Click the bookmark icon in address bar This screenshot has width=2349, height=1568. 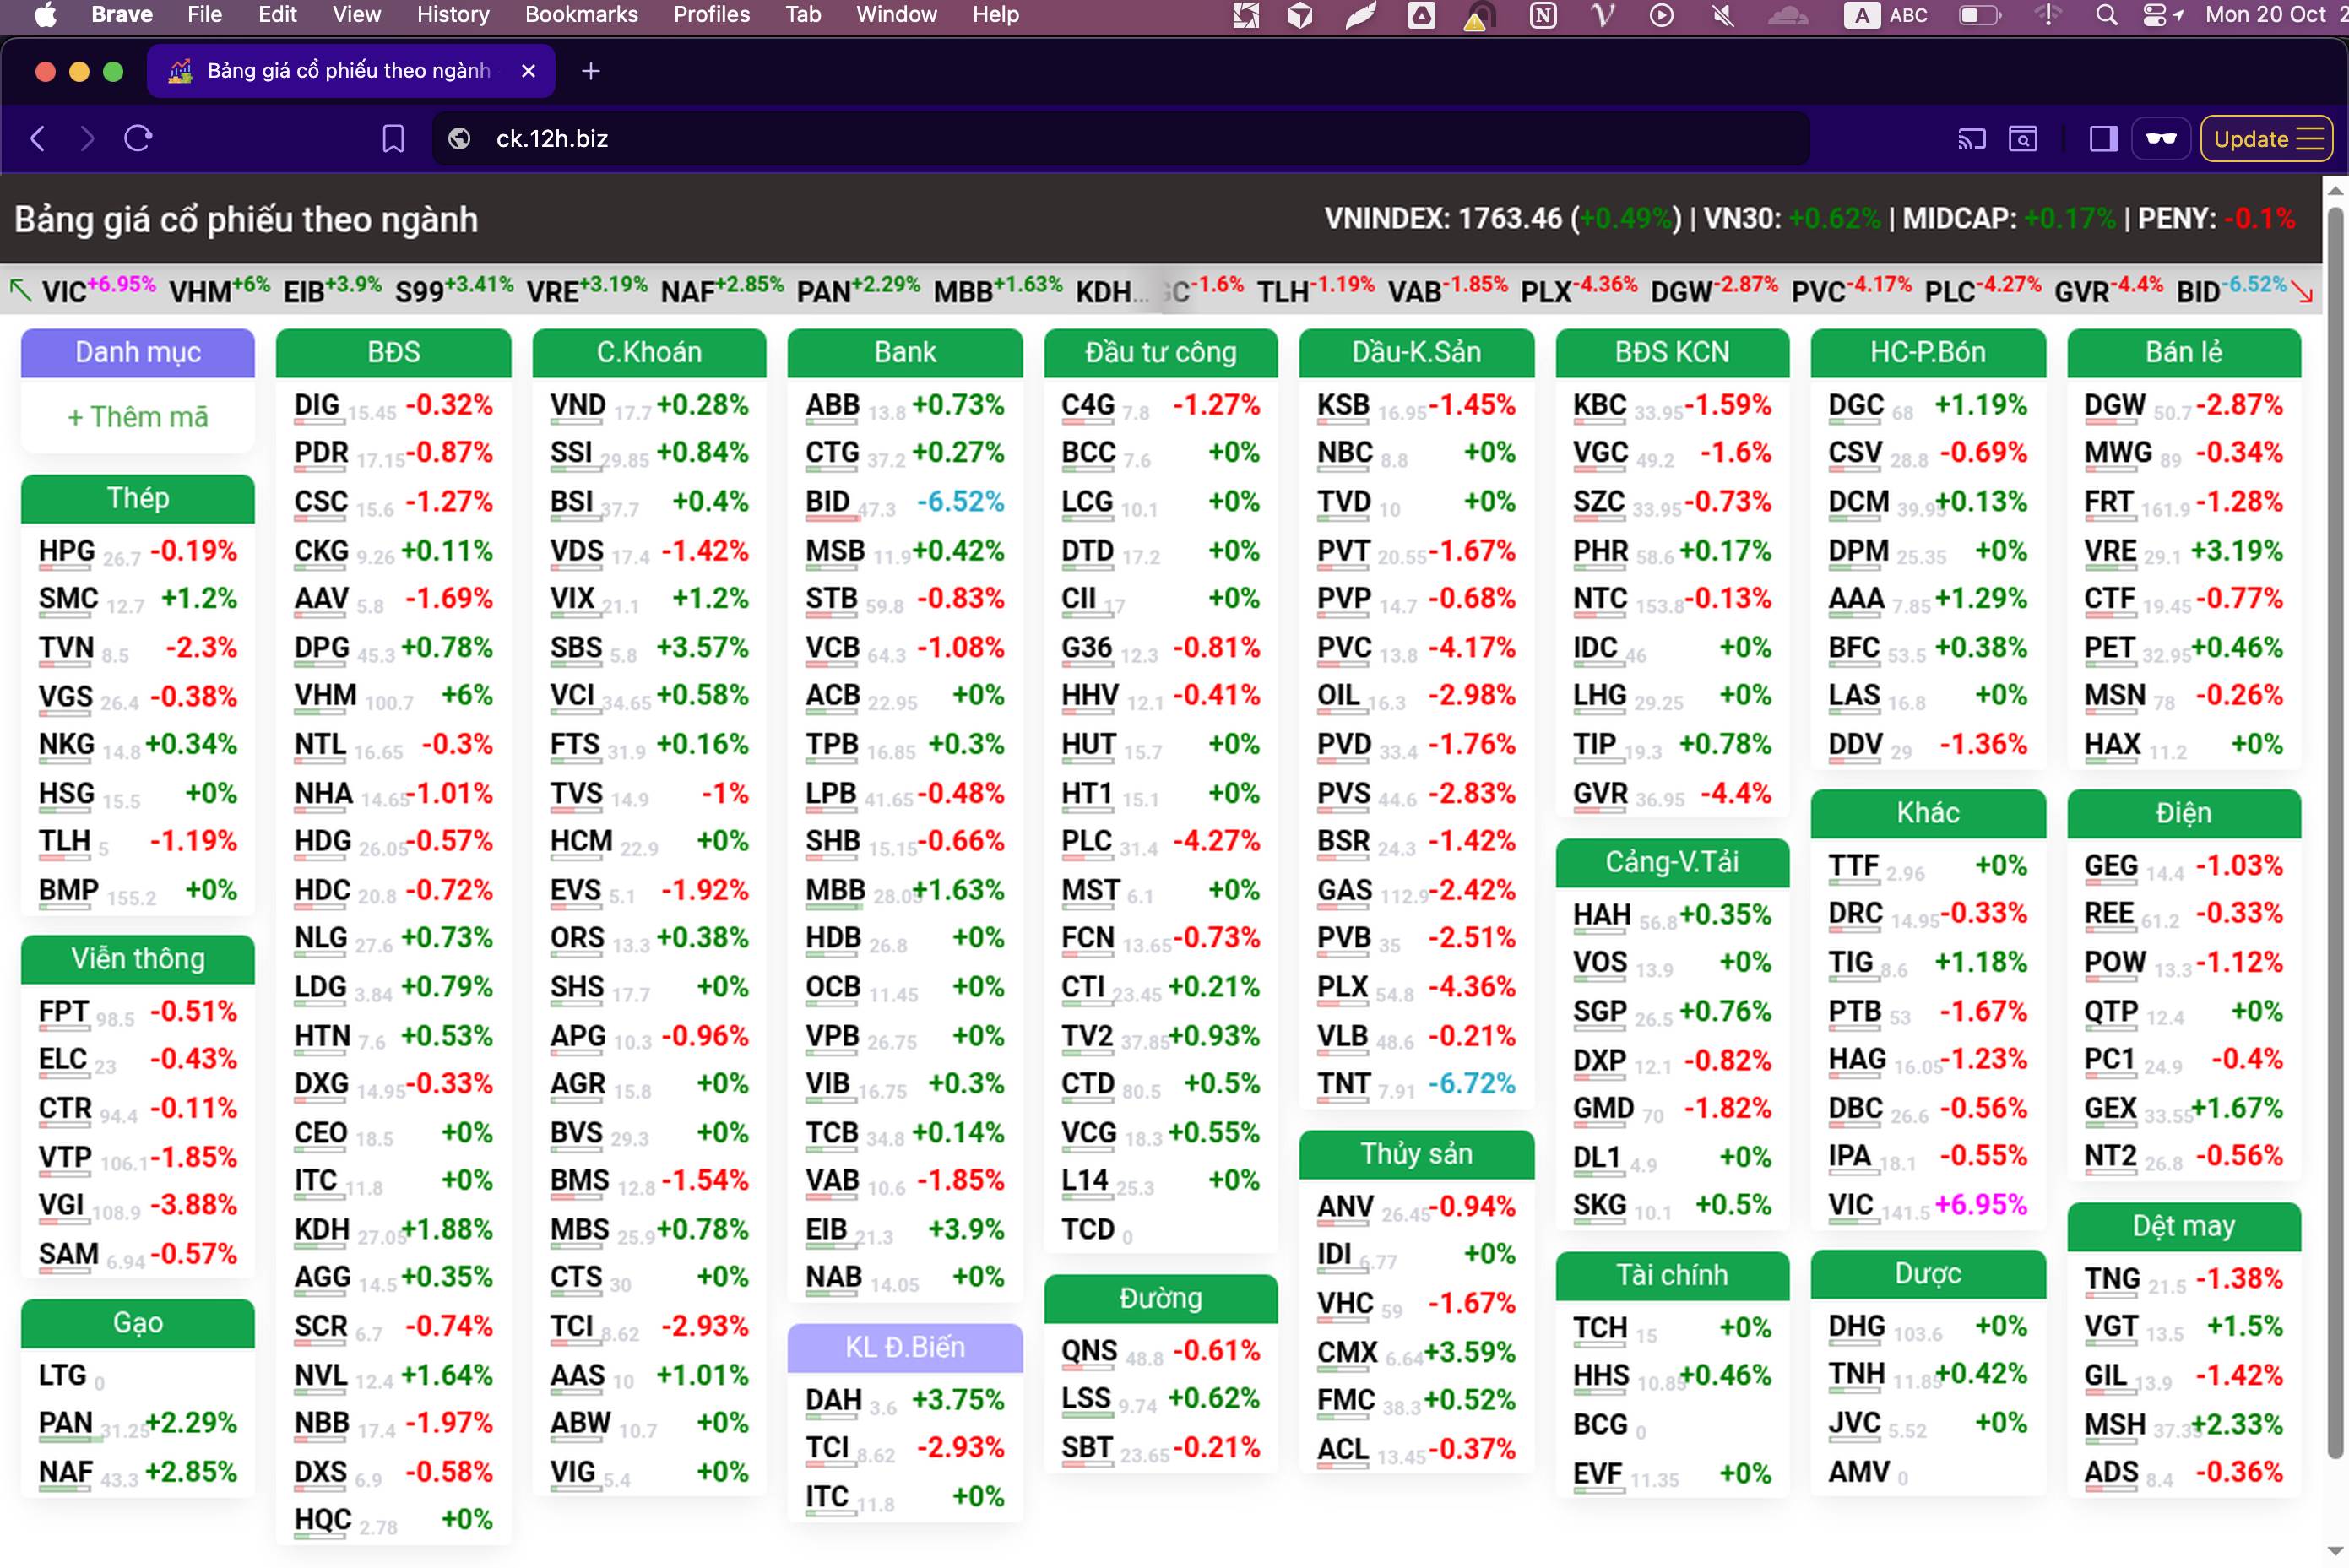click(x=393, y=139)
